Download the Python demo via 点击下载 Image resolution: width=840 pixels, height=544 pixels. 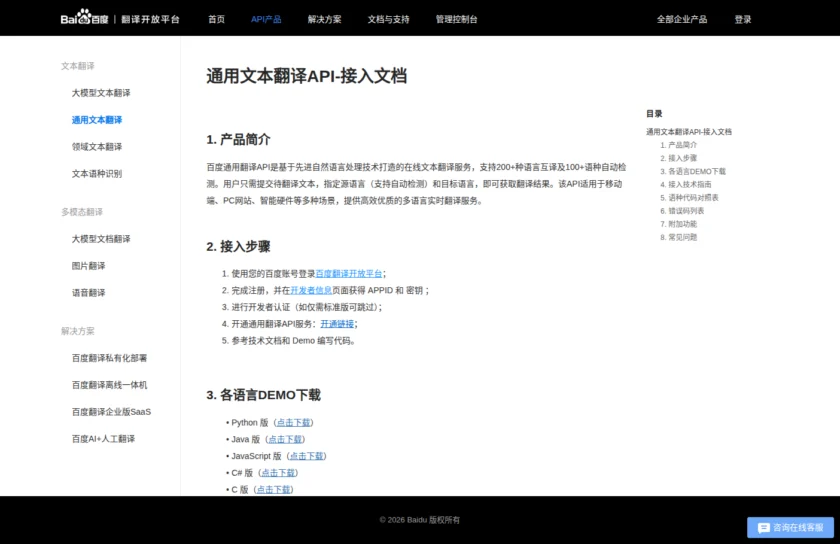coord(294,422)
